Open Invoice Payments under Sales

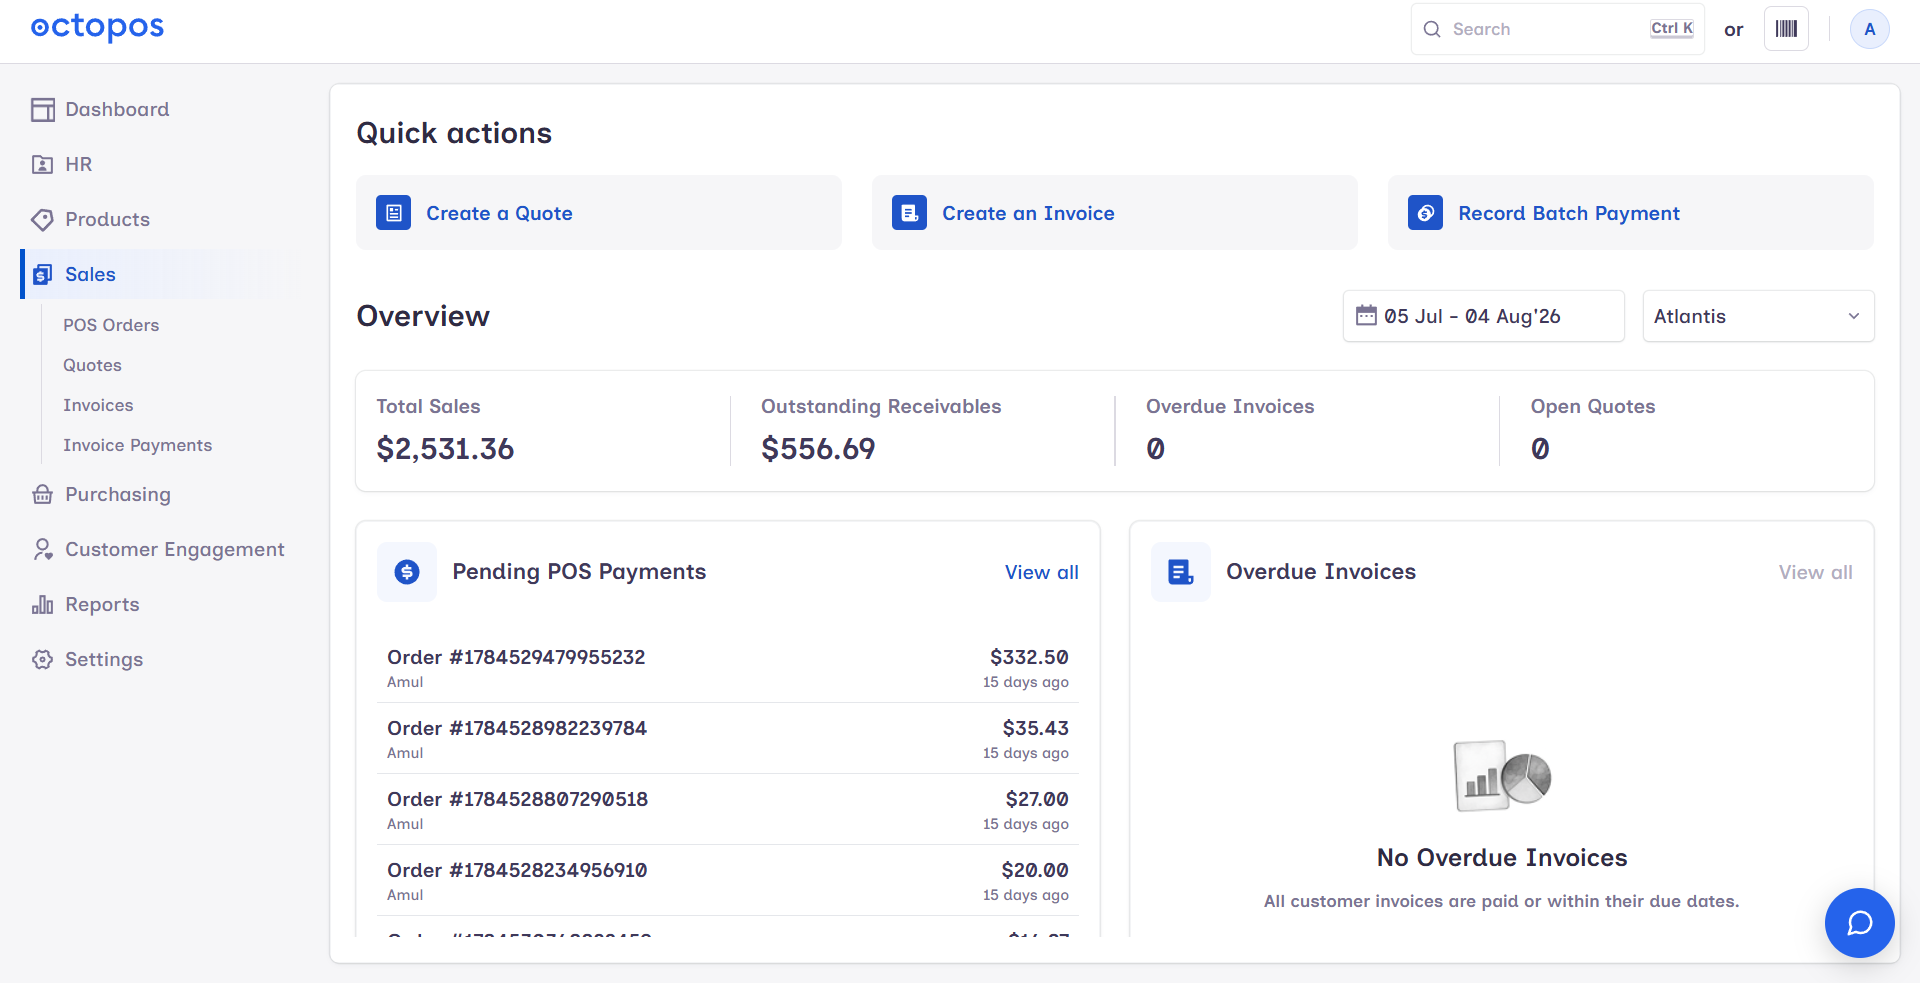point(137,445)
